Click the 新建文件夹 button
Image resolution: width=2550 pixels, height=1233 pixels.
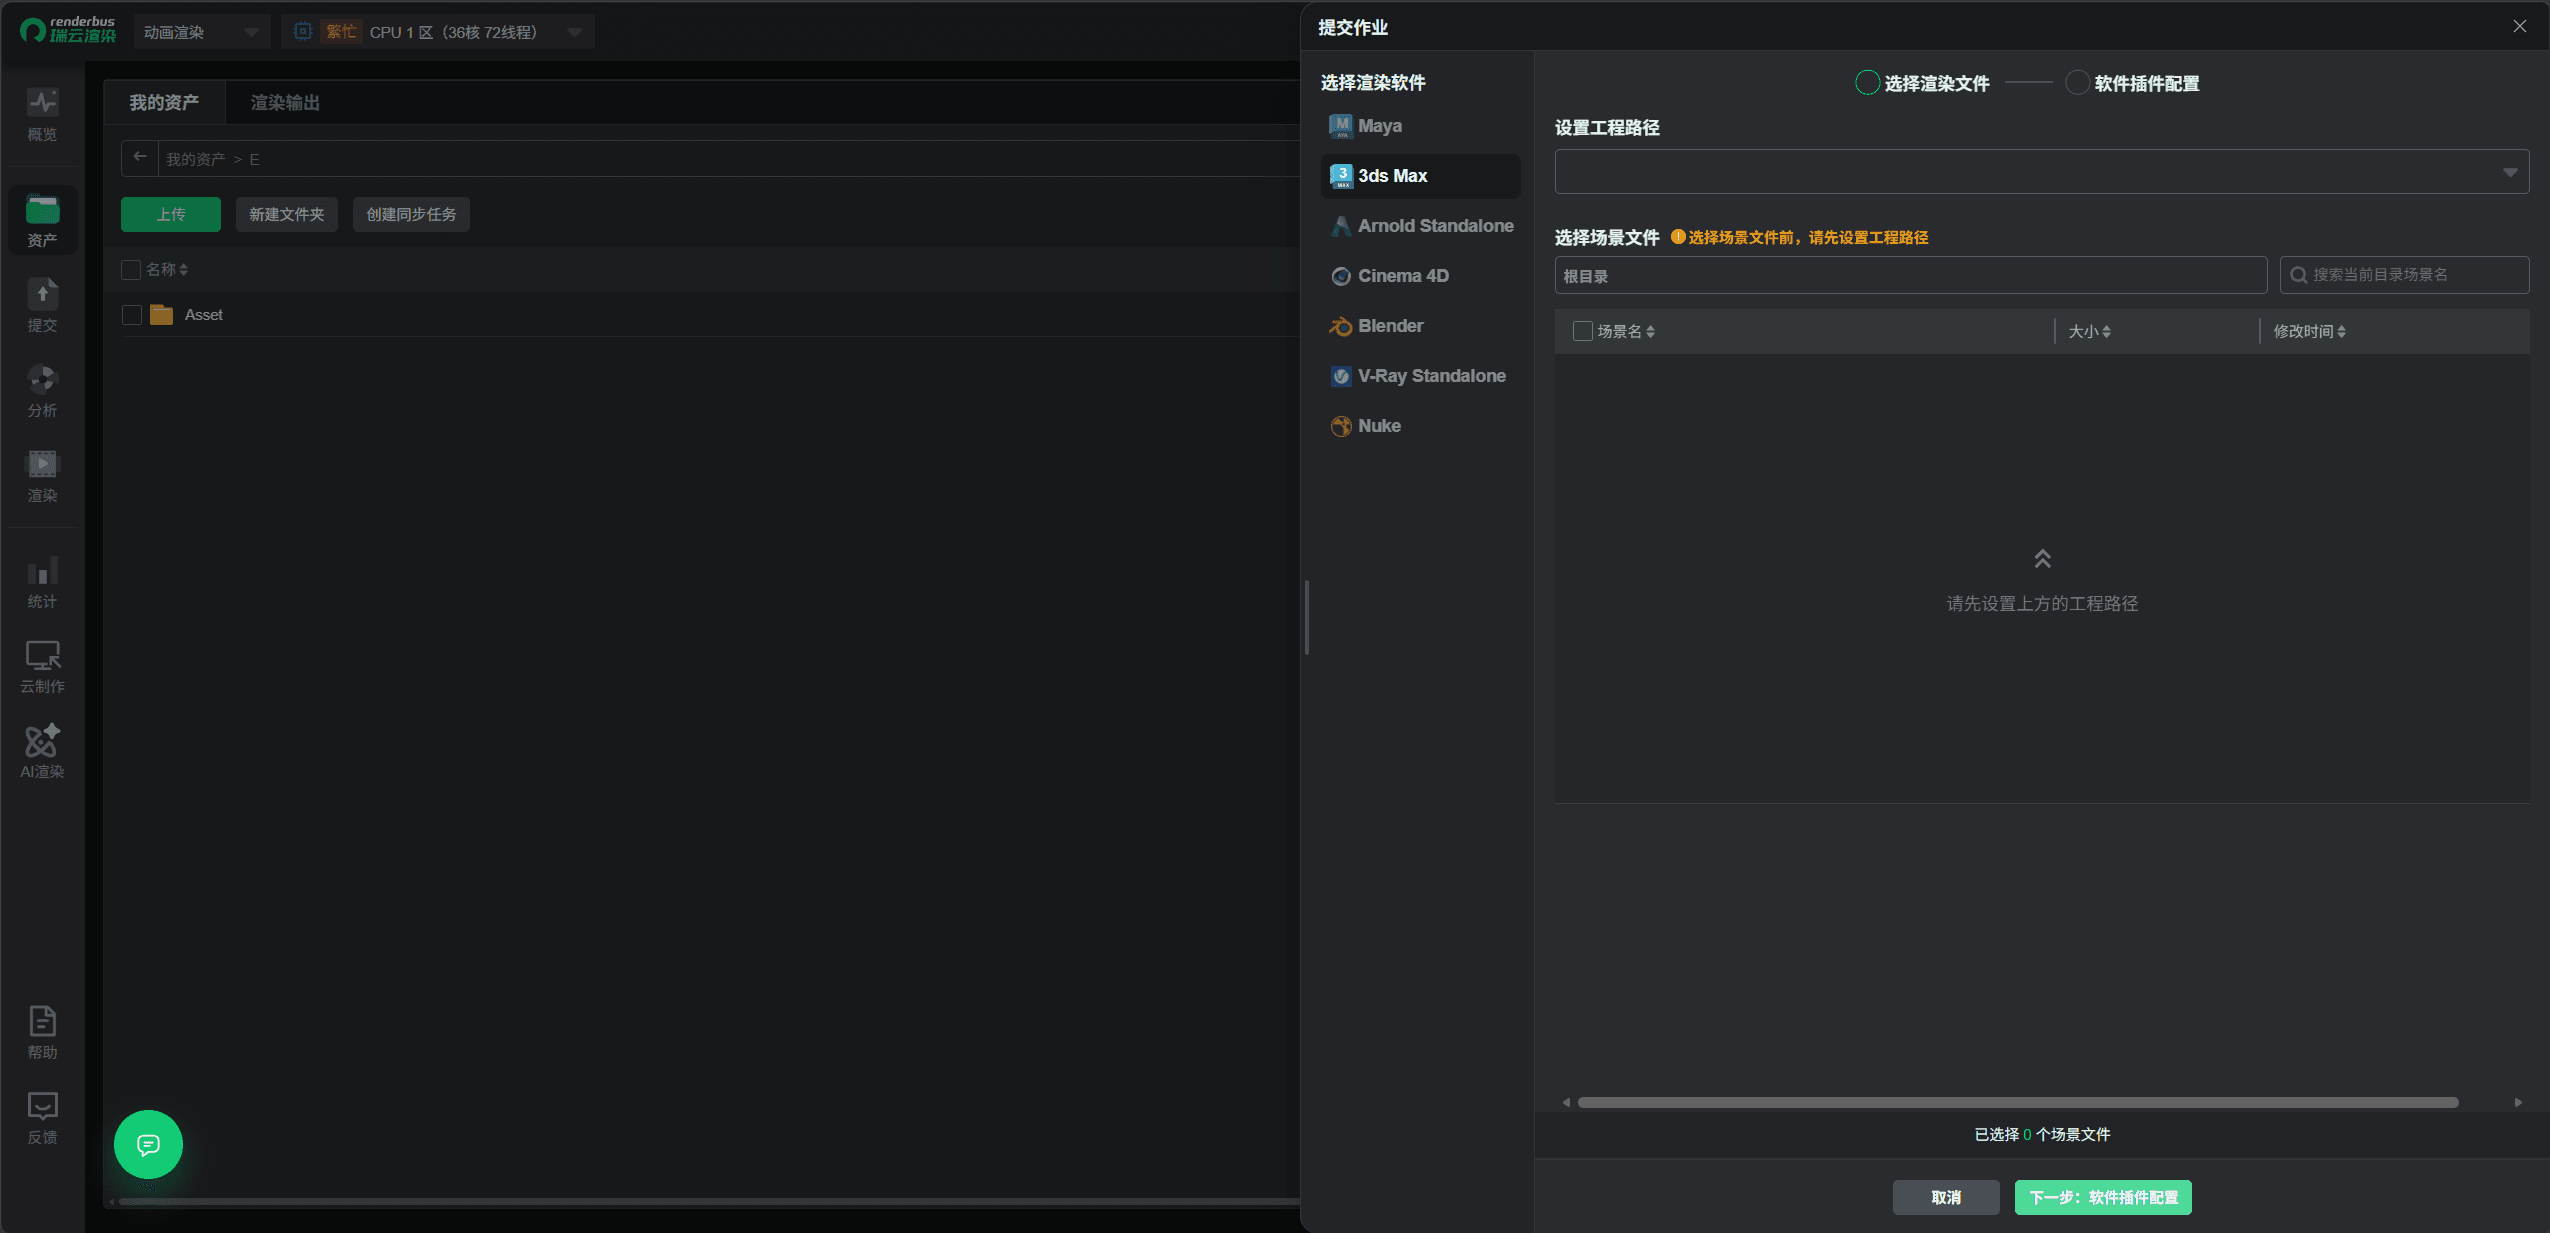(287, 214)
